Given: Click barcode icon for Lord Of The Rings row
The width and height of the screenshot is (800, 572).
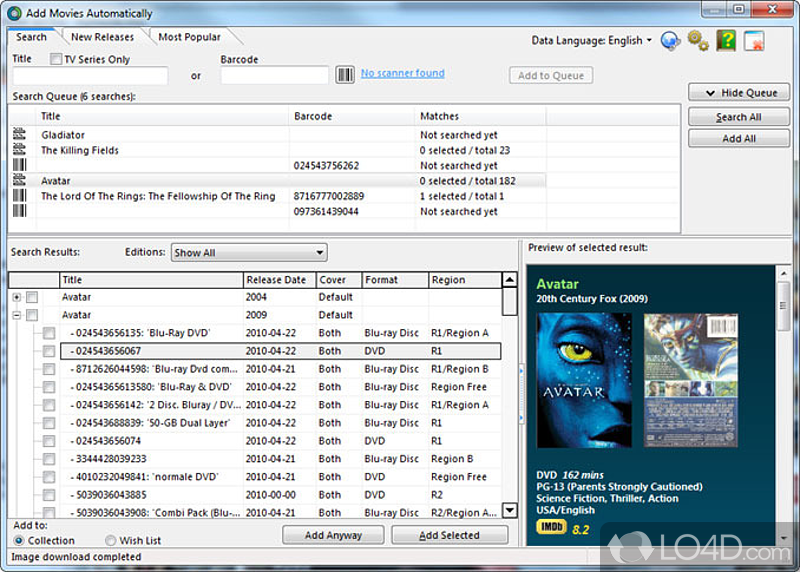Looking at the screenshot, I should tap(19, 195).
